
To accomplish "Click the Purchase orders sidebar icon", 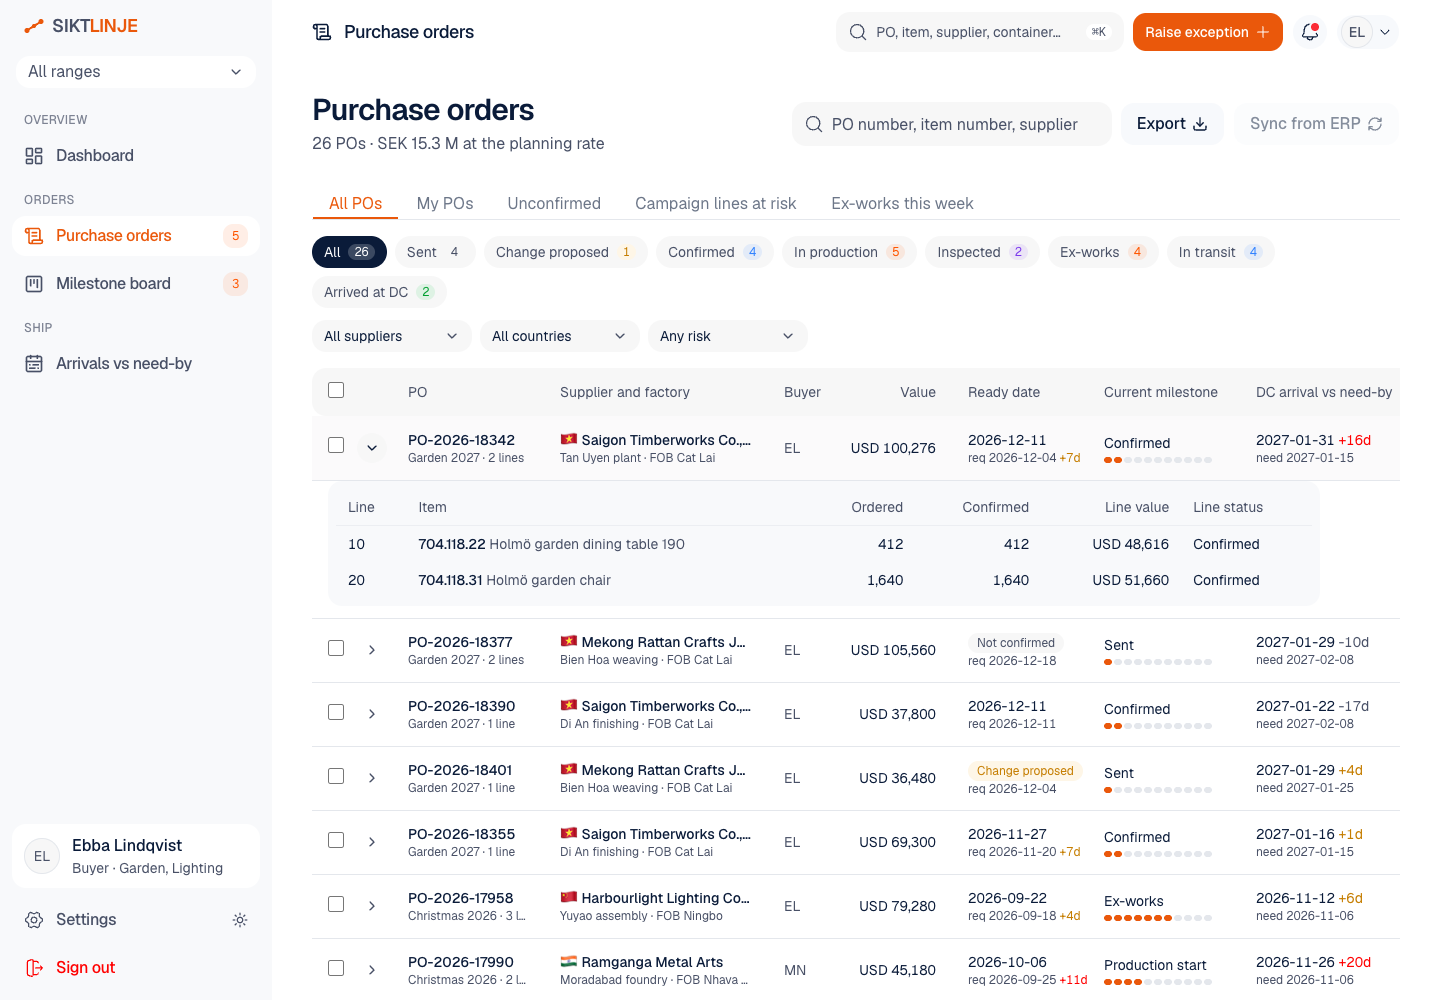I will (x=34, y=236).
